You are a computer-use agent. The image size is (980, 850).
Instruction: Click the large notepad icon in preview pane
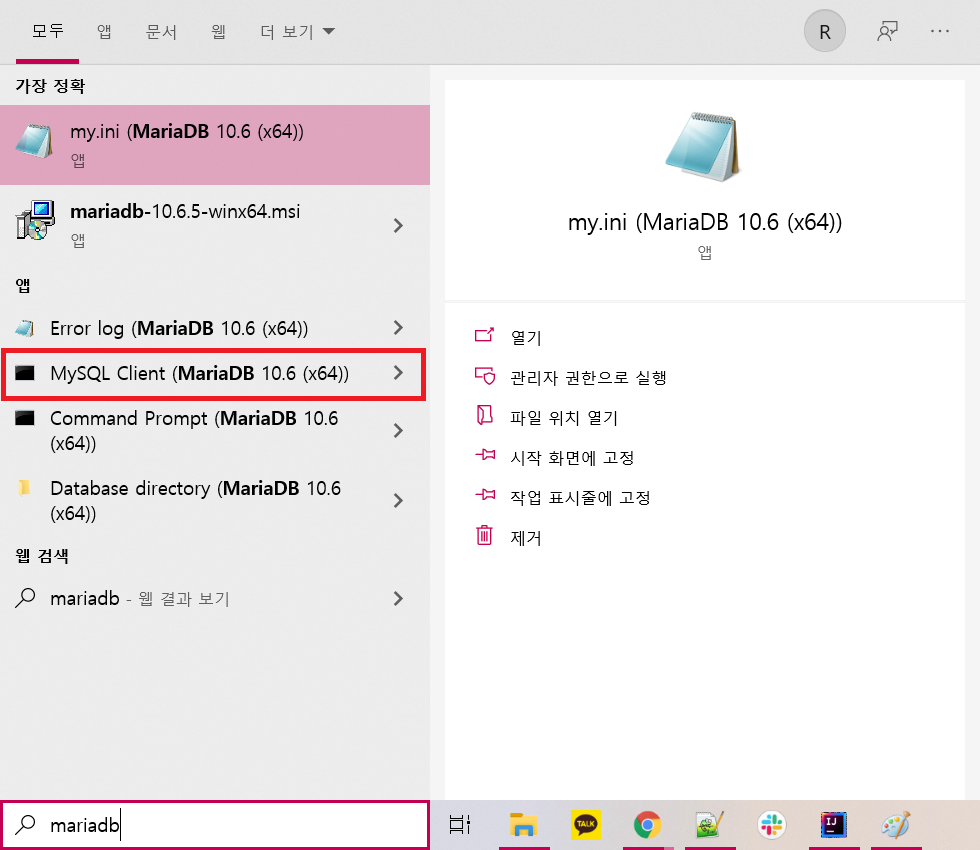[703, 147]
